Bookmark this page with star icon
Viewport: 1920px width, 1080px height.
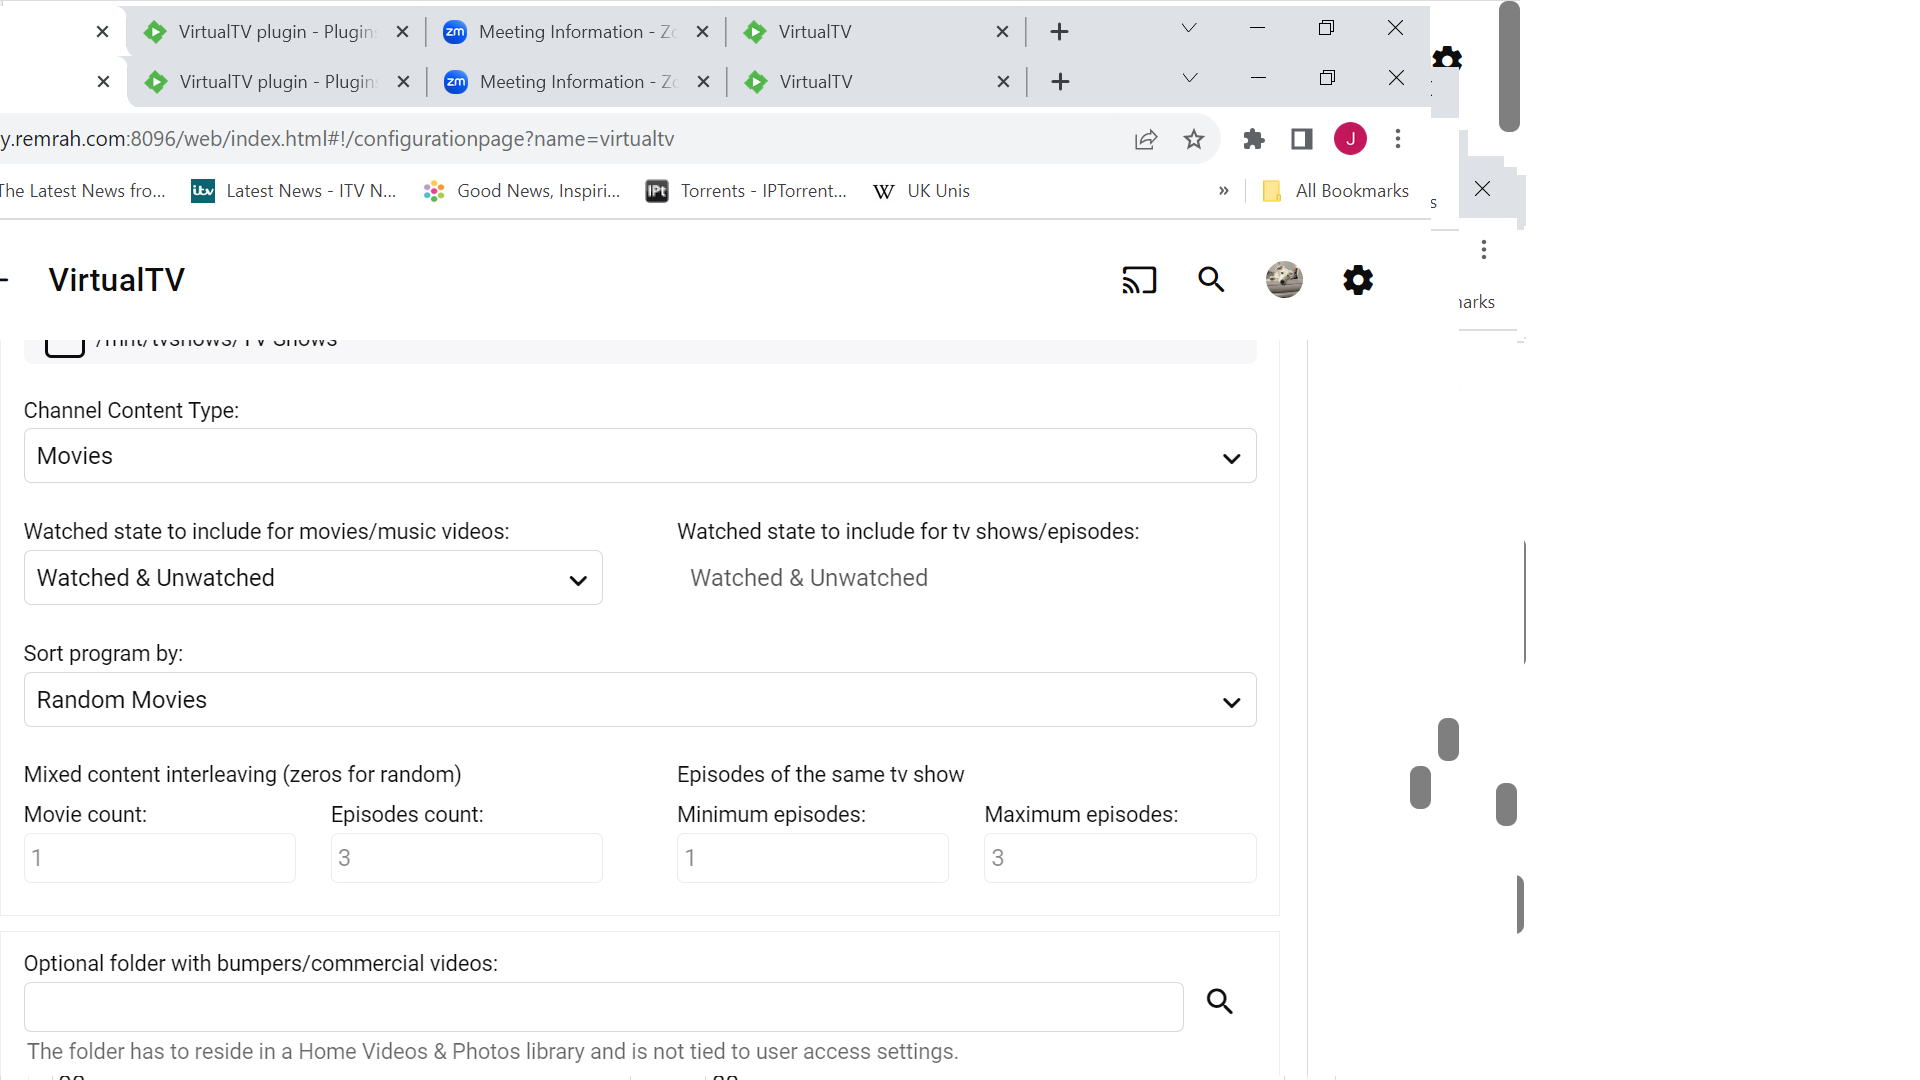click(x=1193, y=139)
